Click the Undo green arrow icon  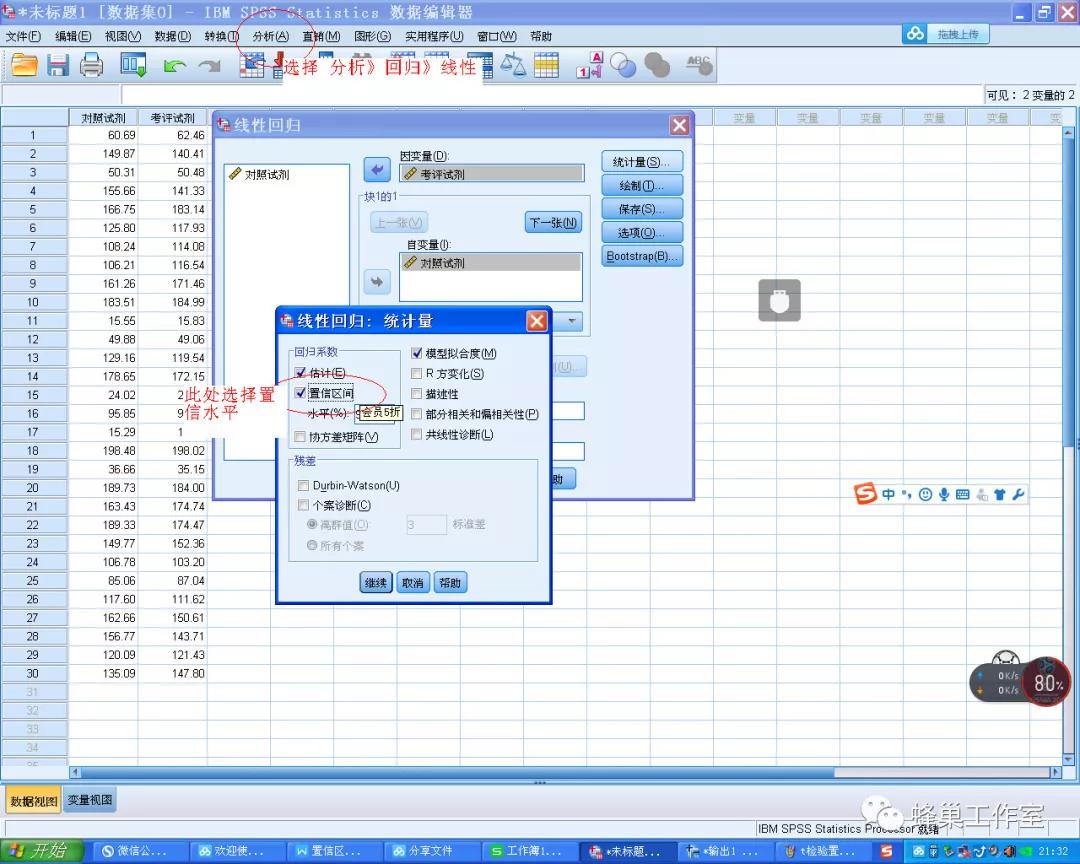coord(175,66)
